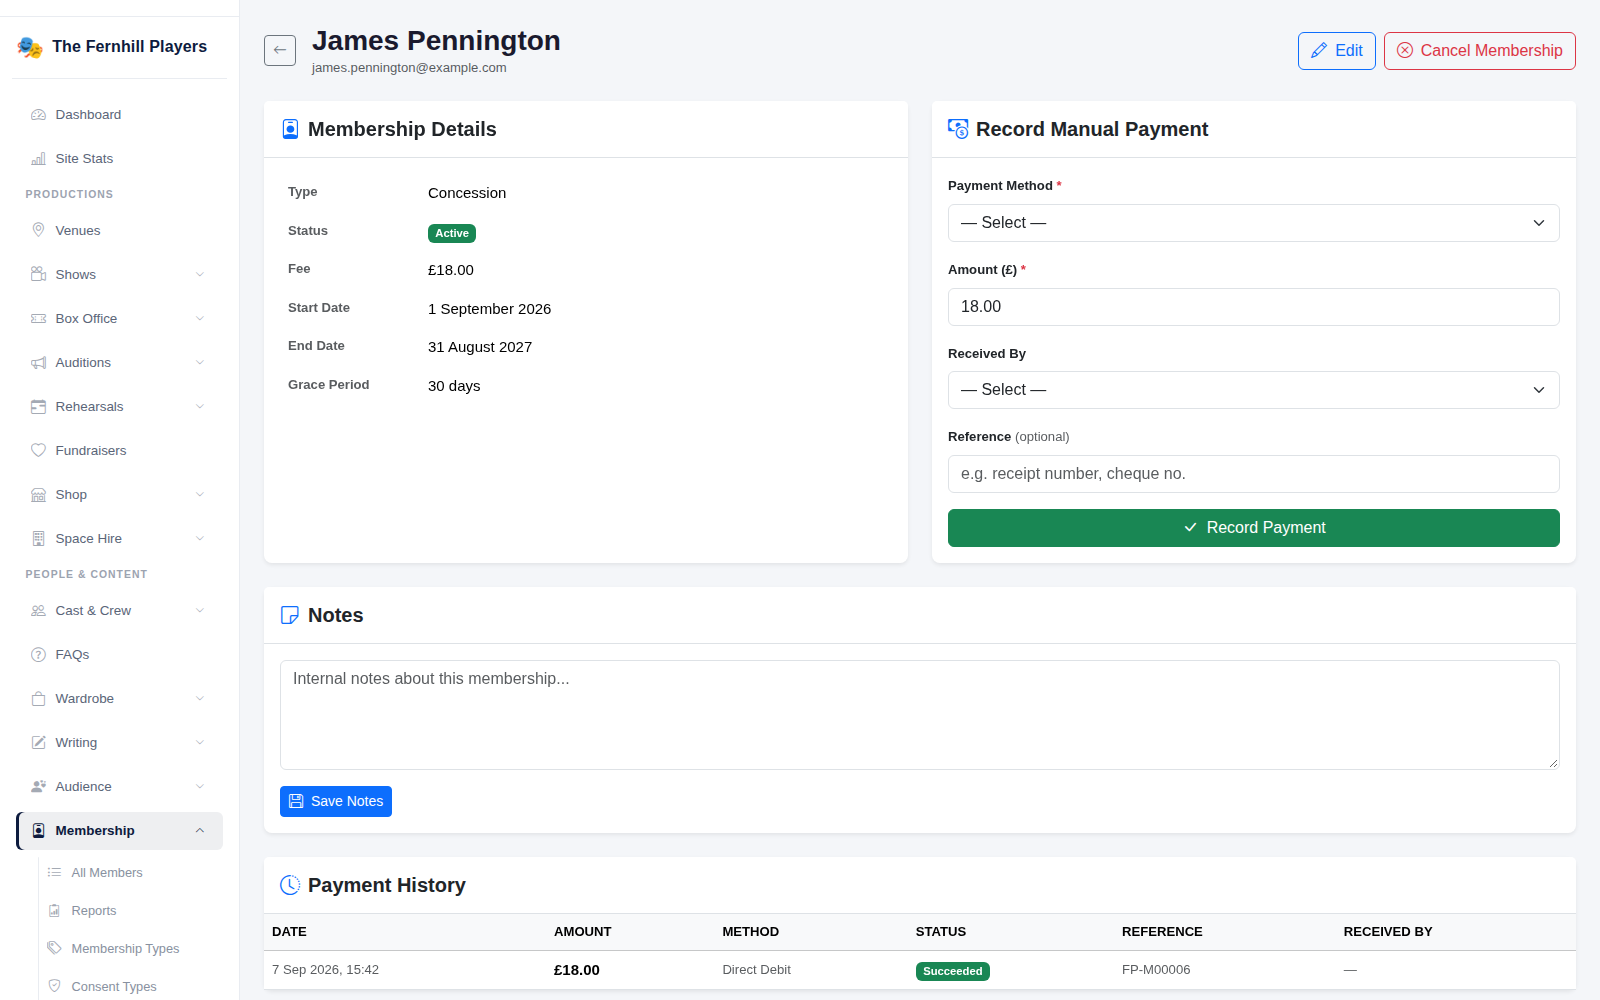Viewport: 1600px width, 1000px height.
Task: Click the Shows icon in sidebar
Action: point(38,274)
